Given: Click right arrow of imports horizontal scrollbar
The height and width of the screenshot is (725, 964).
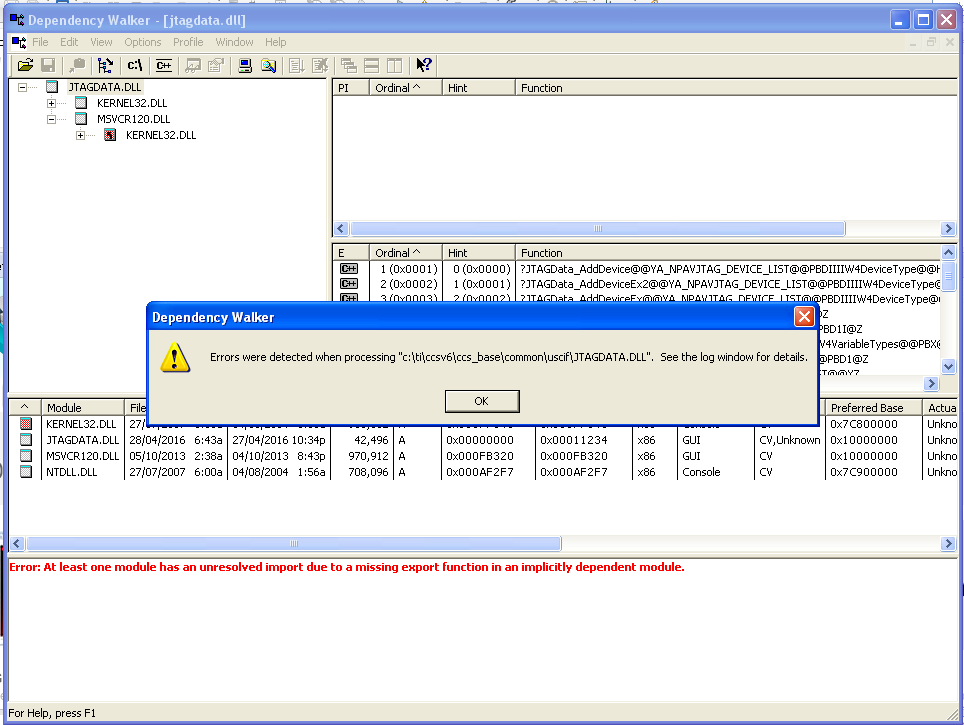Looking at the screenshot, I should coord(948,229).
